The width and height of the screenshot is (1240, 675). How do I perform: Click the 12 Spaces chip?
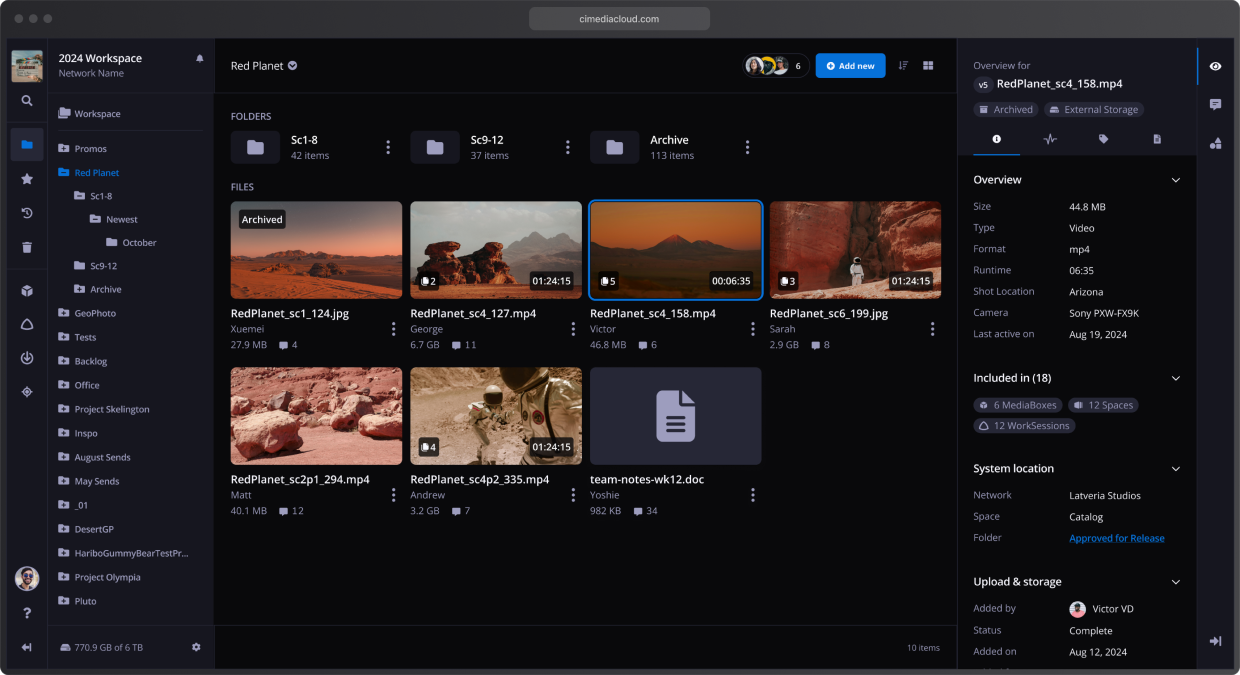click(x=1103, y=405)
